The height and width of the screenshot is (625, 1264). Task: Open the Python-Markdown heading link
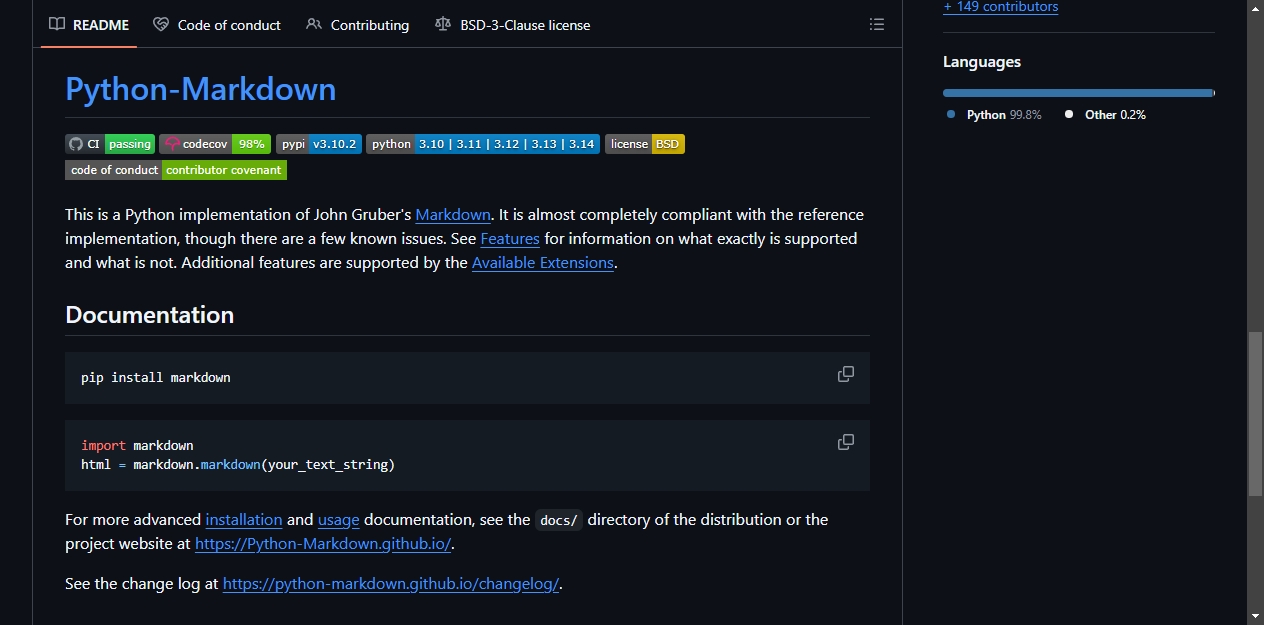point(201,89)
